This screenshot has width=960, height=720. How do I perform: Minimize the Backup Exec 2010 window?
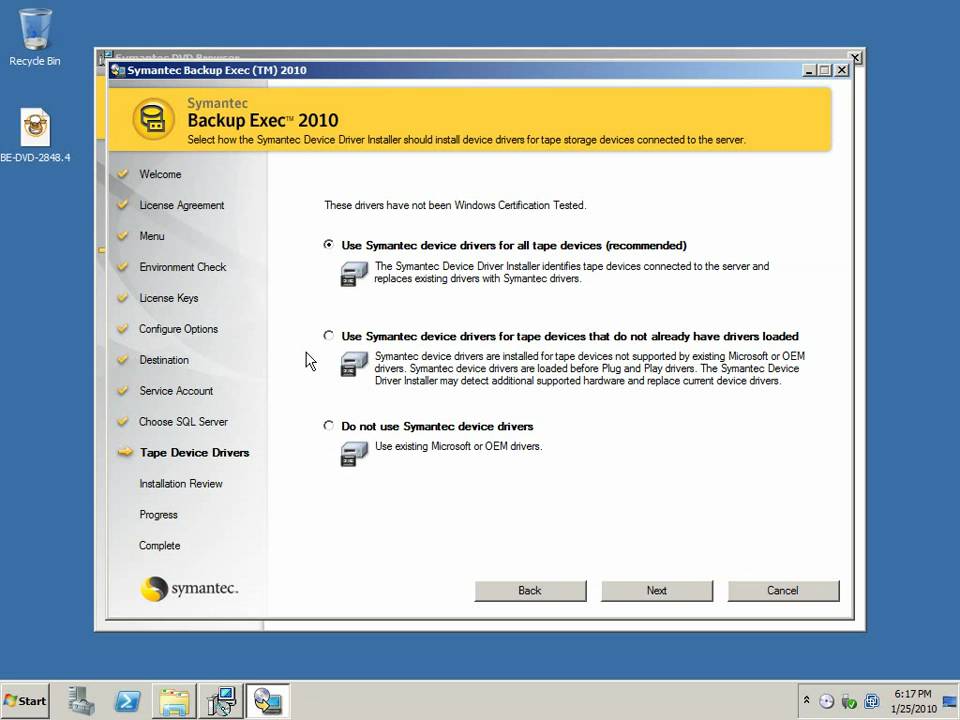[x=809, y=70]
